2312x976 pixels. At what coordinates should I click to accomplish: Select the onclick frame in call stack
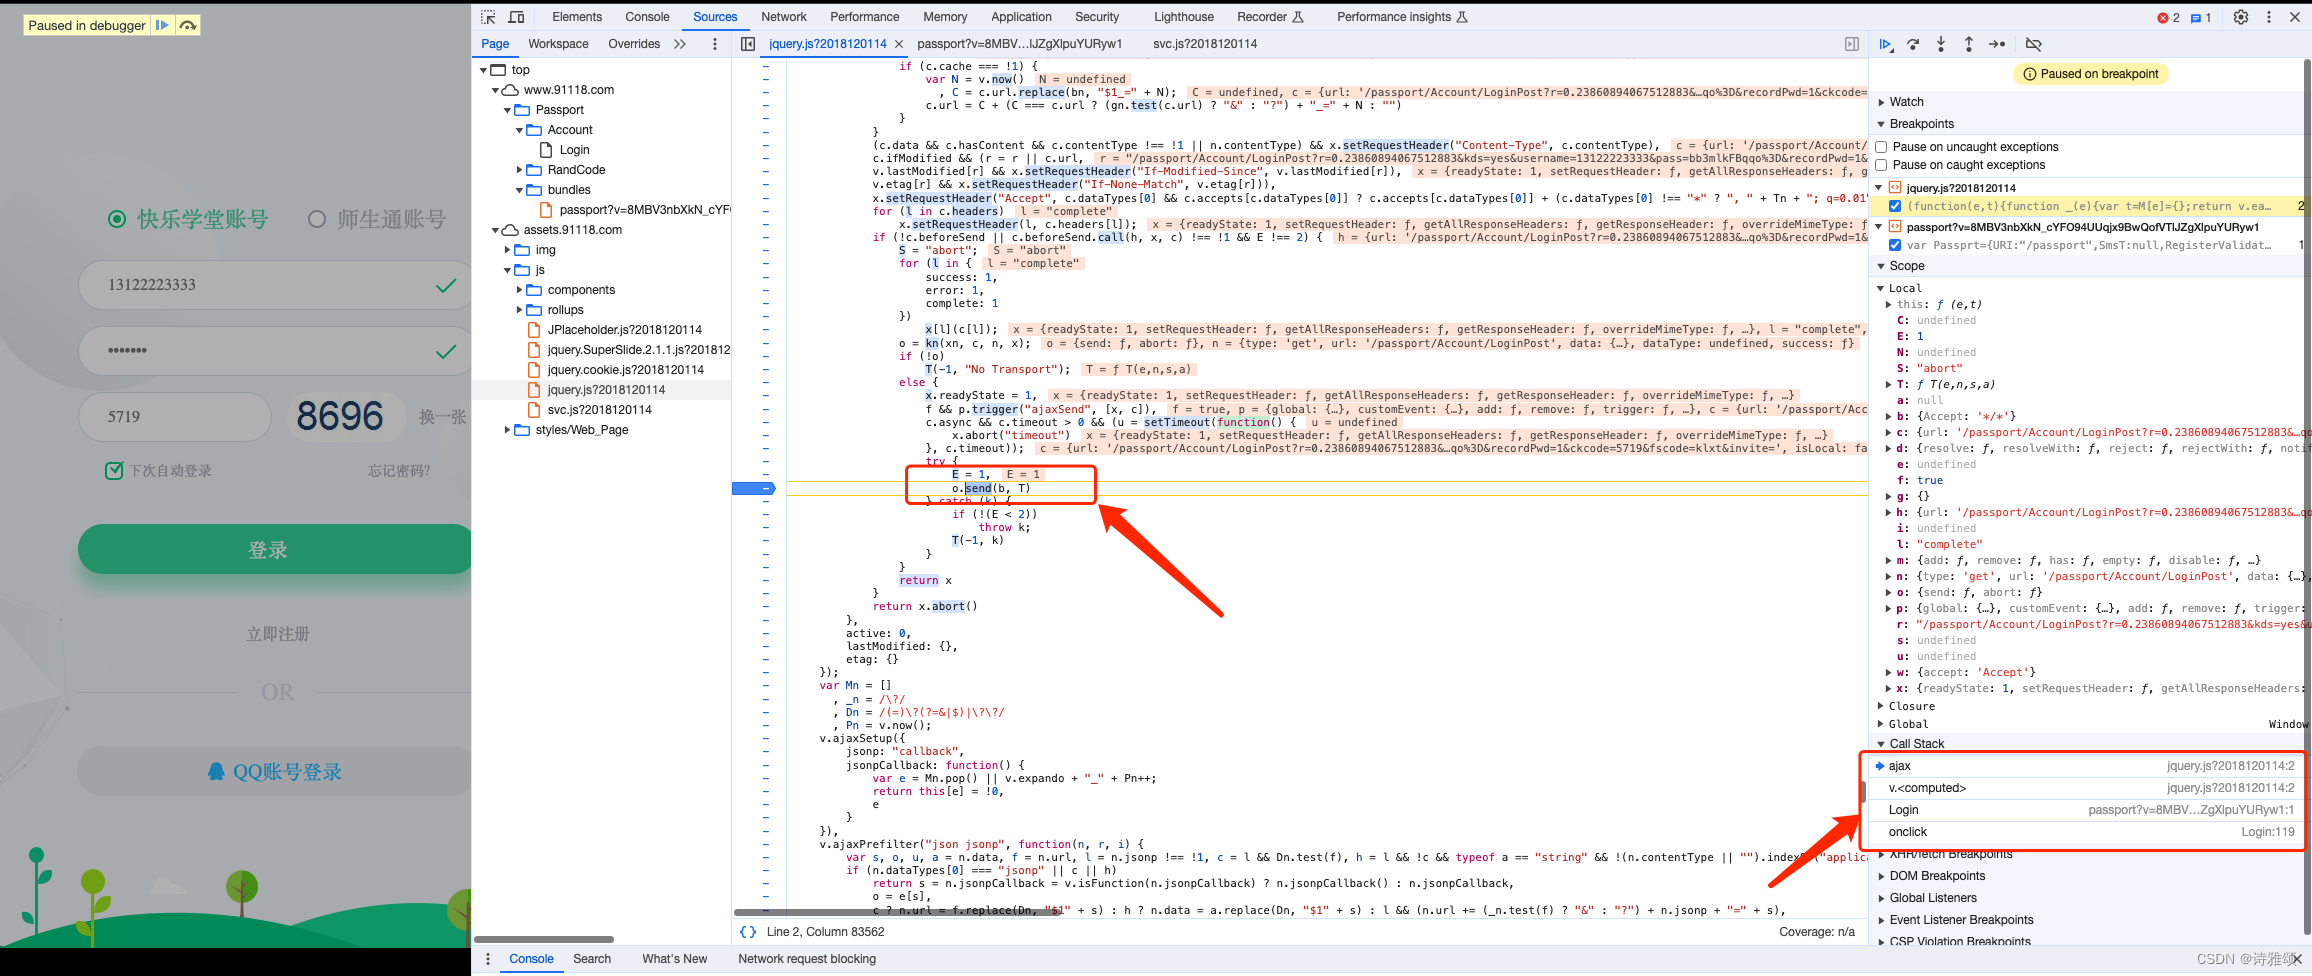point(2087,832)
